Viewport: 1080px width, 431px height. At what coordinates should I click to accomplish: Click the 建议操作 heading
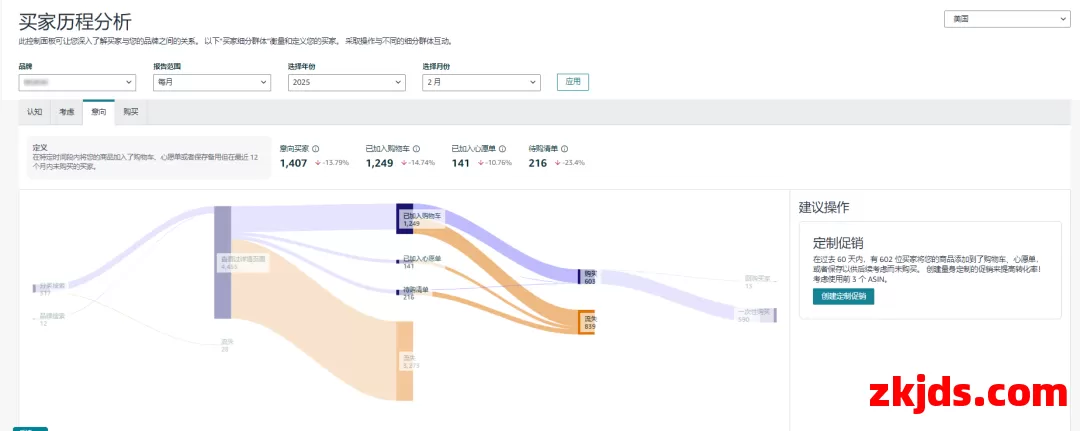824,207
